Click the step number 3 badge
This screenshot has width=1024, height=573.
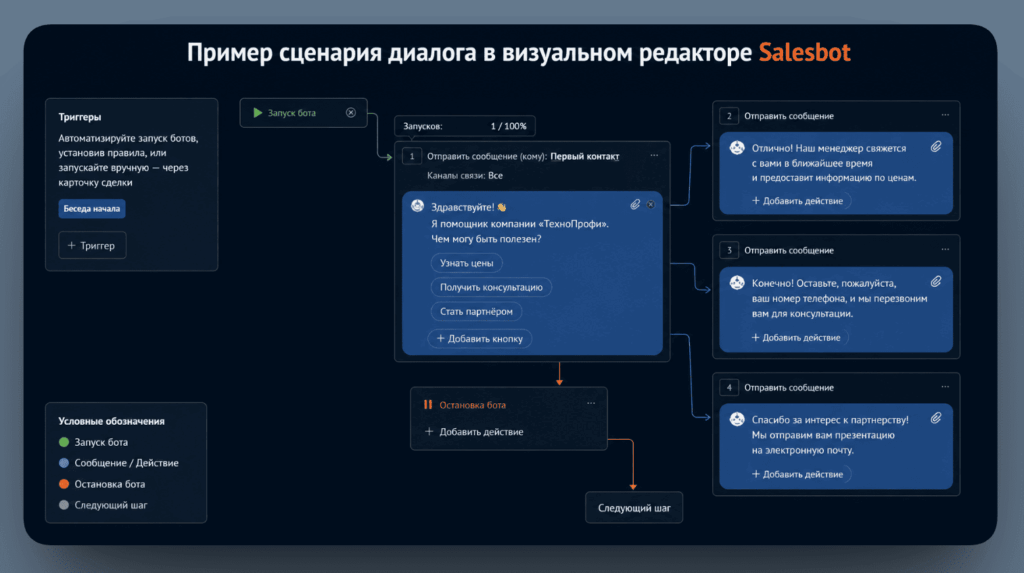coord(729,250)
